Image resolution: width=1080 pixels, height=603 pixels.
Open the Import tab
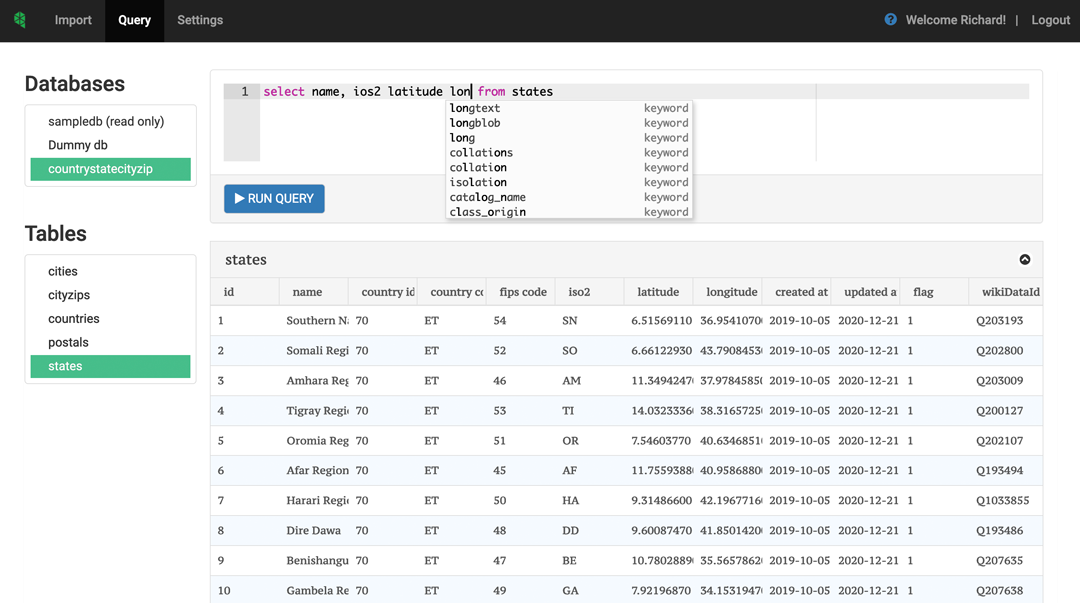pyautogui.click(x=73, y=20)
